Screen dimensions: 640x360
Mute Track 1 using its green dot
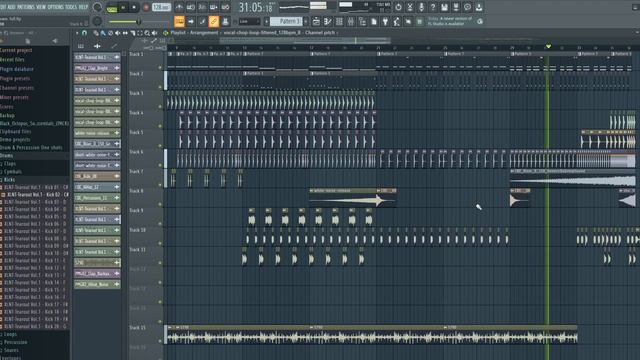(x=160, y=67)
